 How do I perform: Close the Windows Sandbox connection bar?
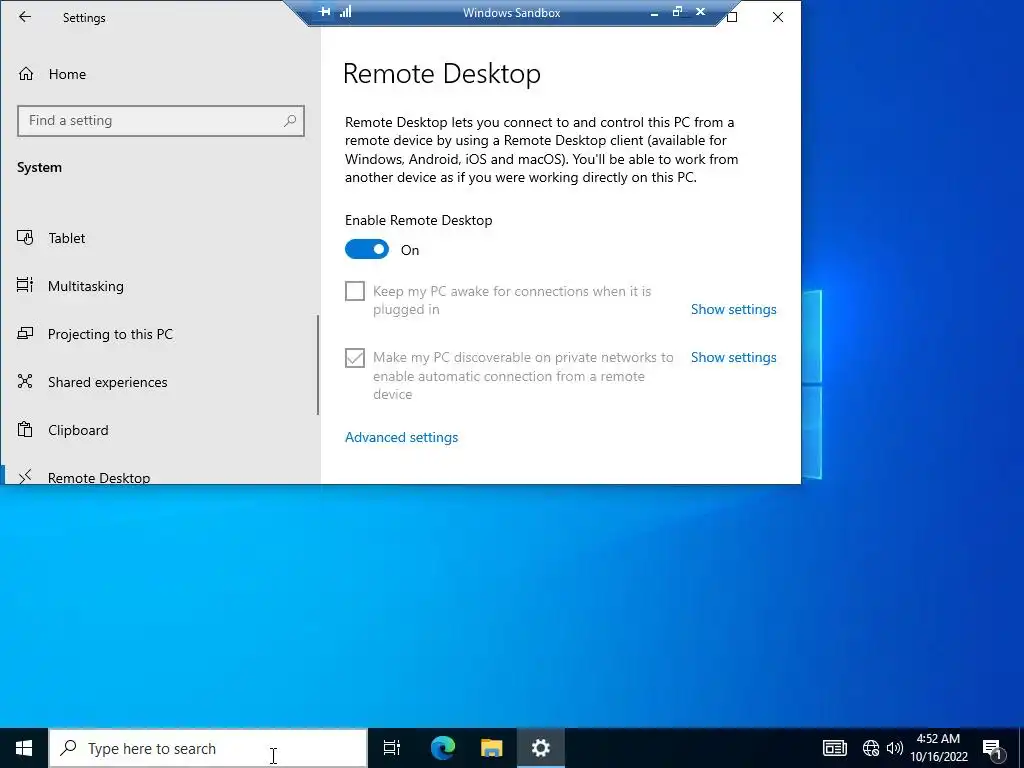pyautogui.click(x=700, y=12)
